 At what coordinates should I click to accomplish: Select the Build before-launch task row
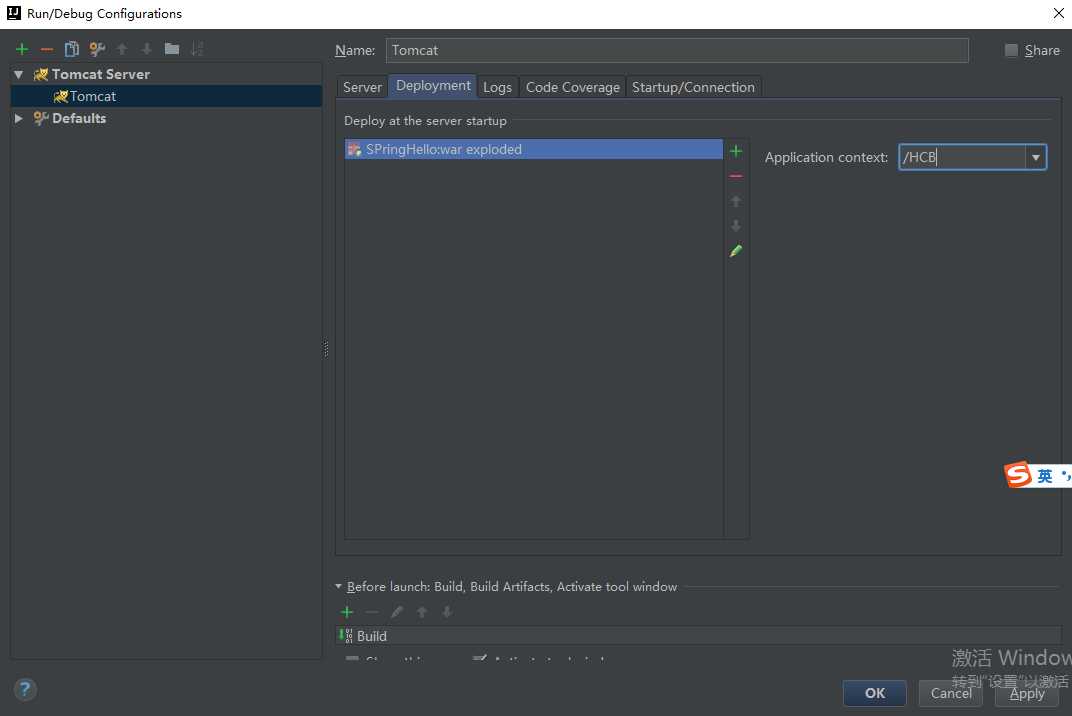tap(697, 636)
